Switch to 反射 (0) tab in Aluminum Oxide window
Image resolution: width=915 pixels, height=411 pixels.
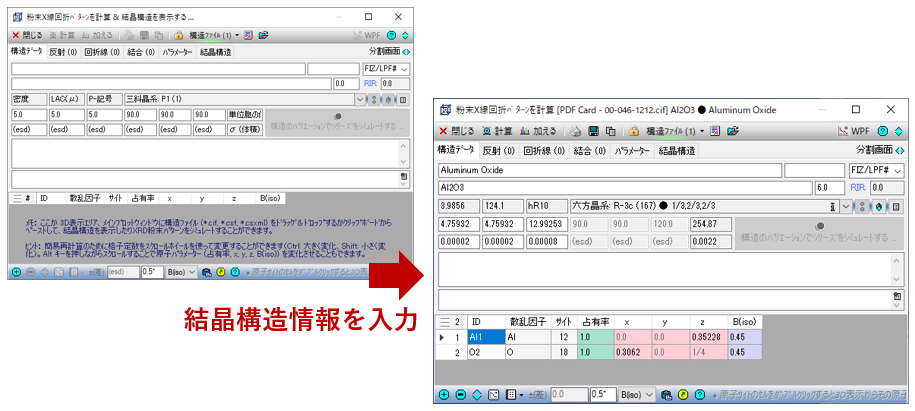coord(498,151)
